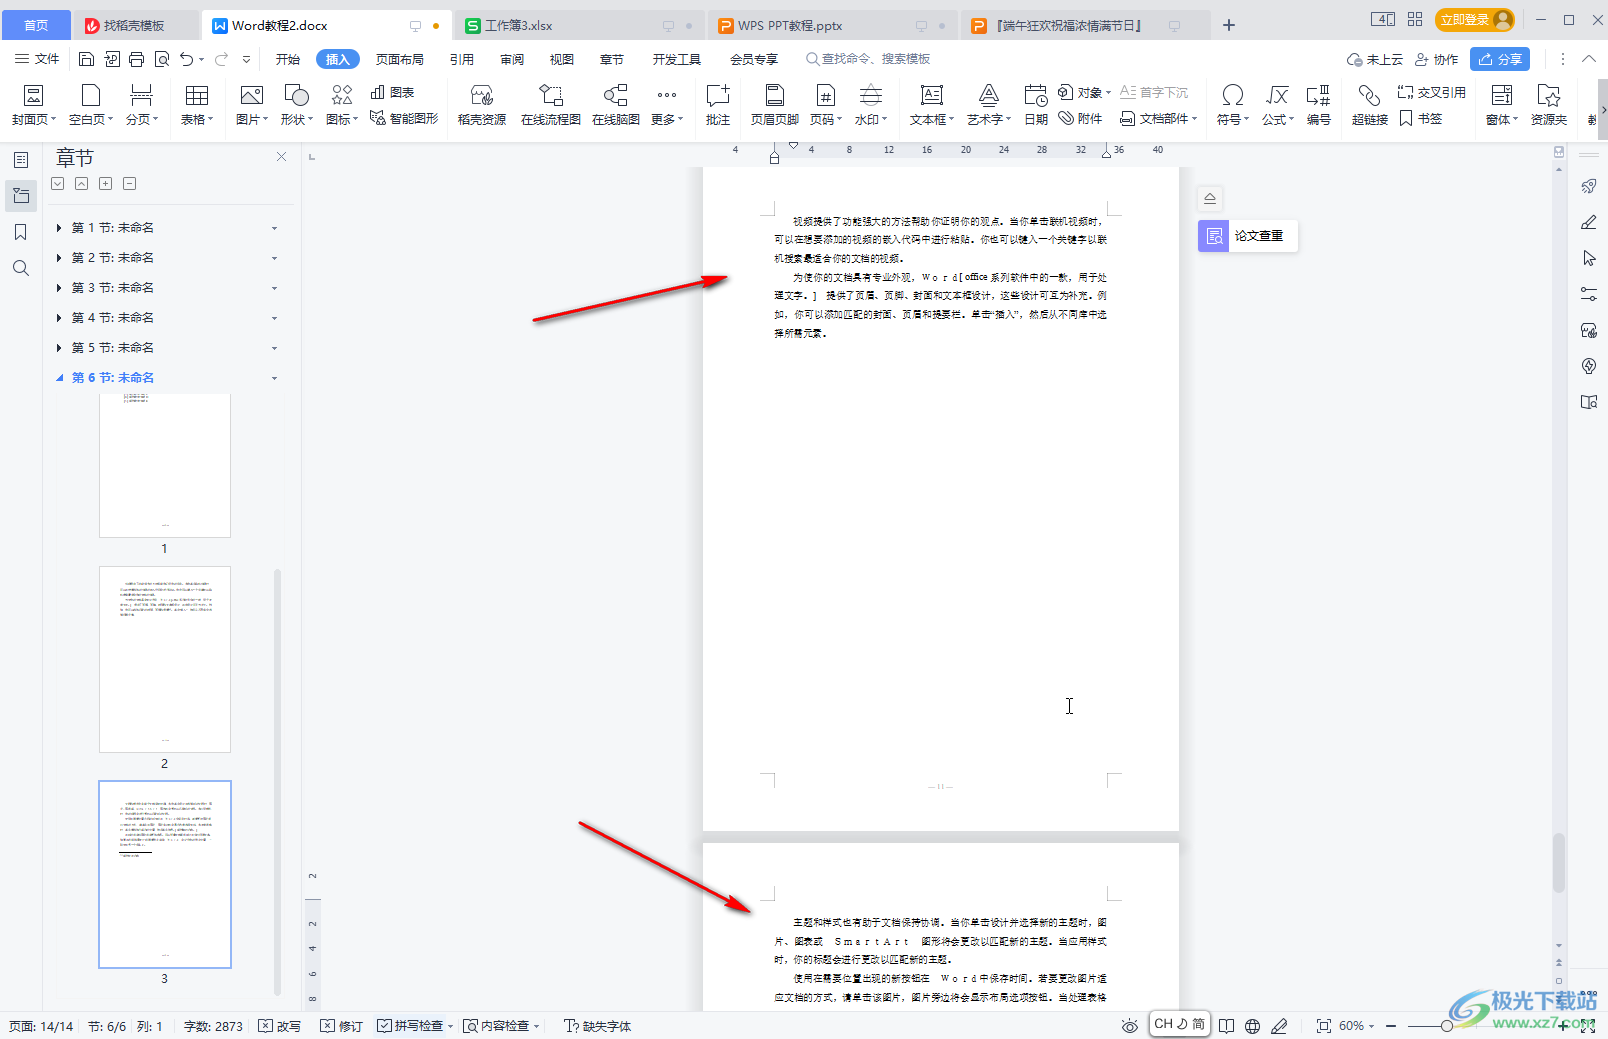Click the 协作 collaborate button
The image size is (1608, 1039).
click(1436, 59)
